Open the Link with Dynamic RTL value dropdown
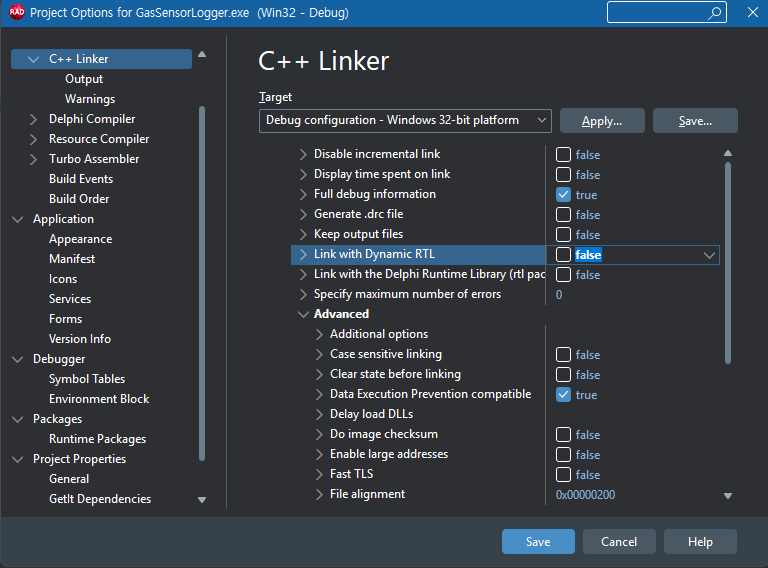This screenshot has width=768, height=568. coord(709,255)
